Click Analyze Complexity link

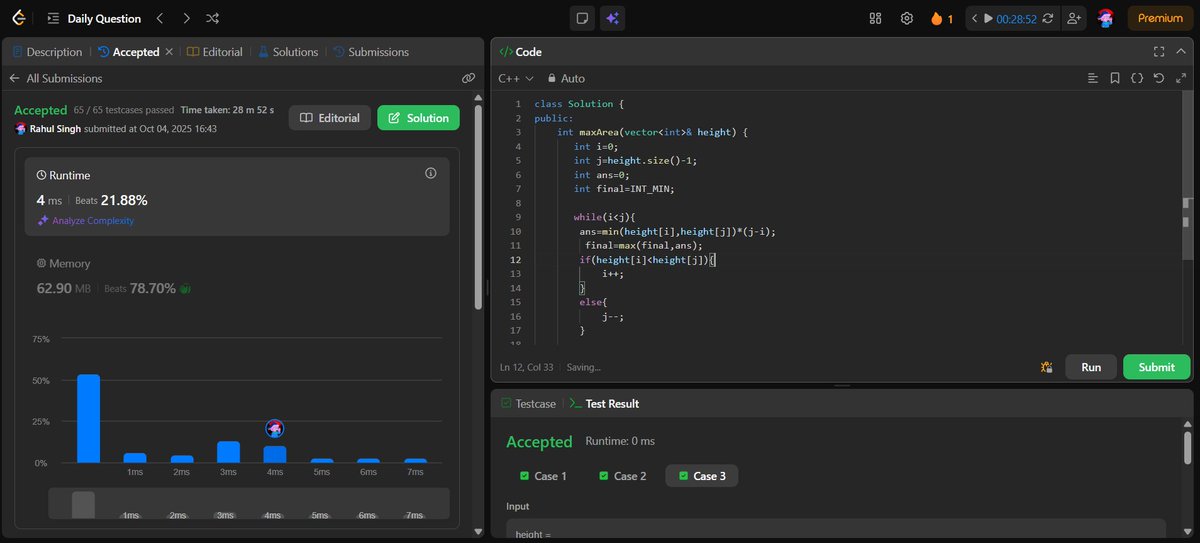(85, 221)
